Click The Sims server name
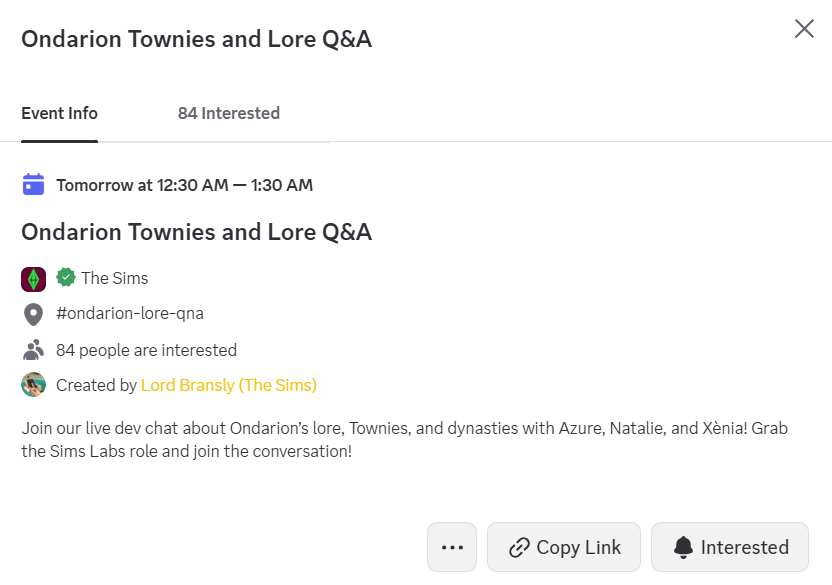 coord(114,278)
